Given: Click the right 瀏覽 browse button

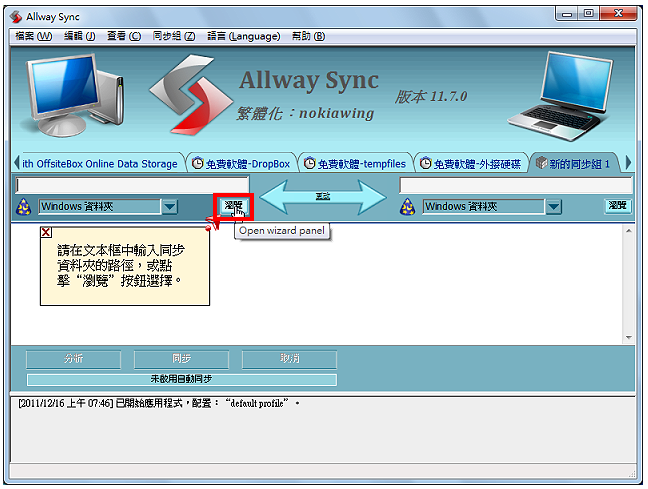Looking at the screenshot, I should (618, 205).
